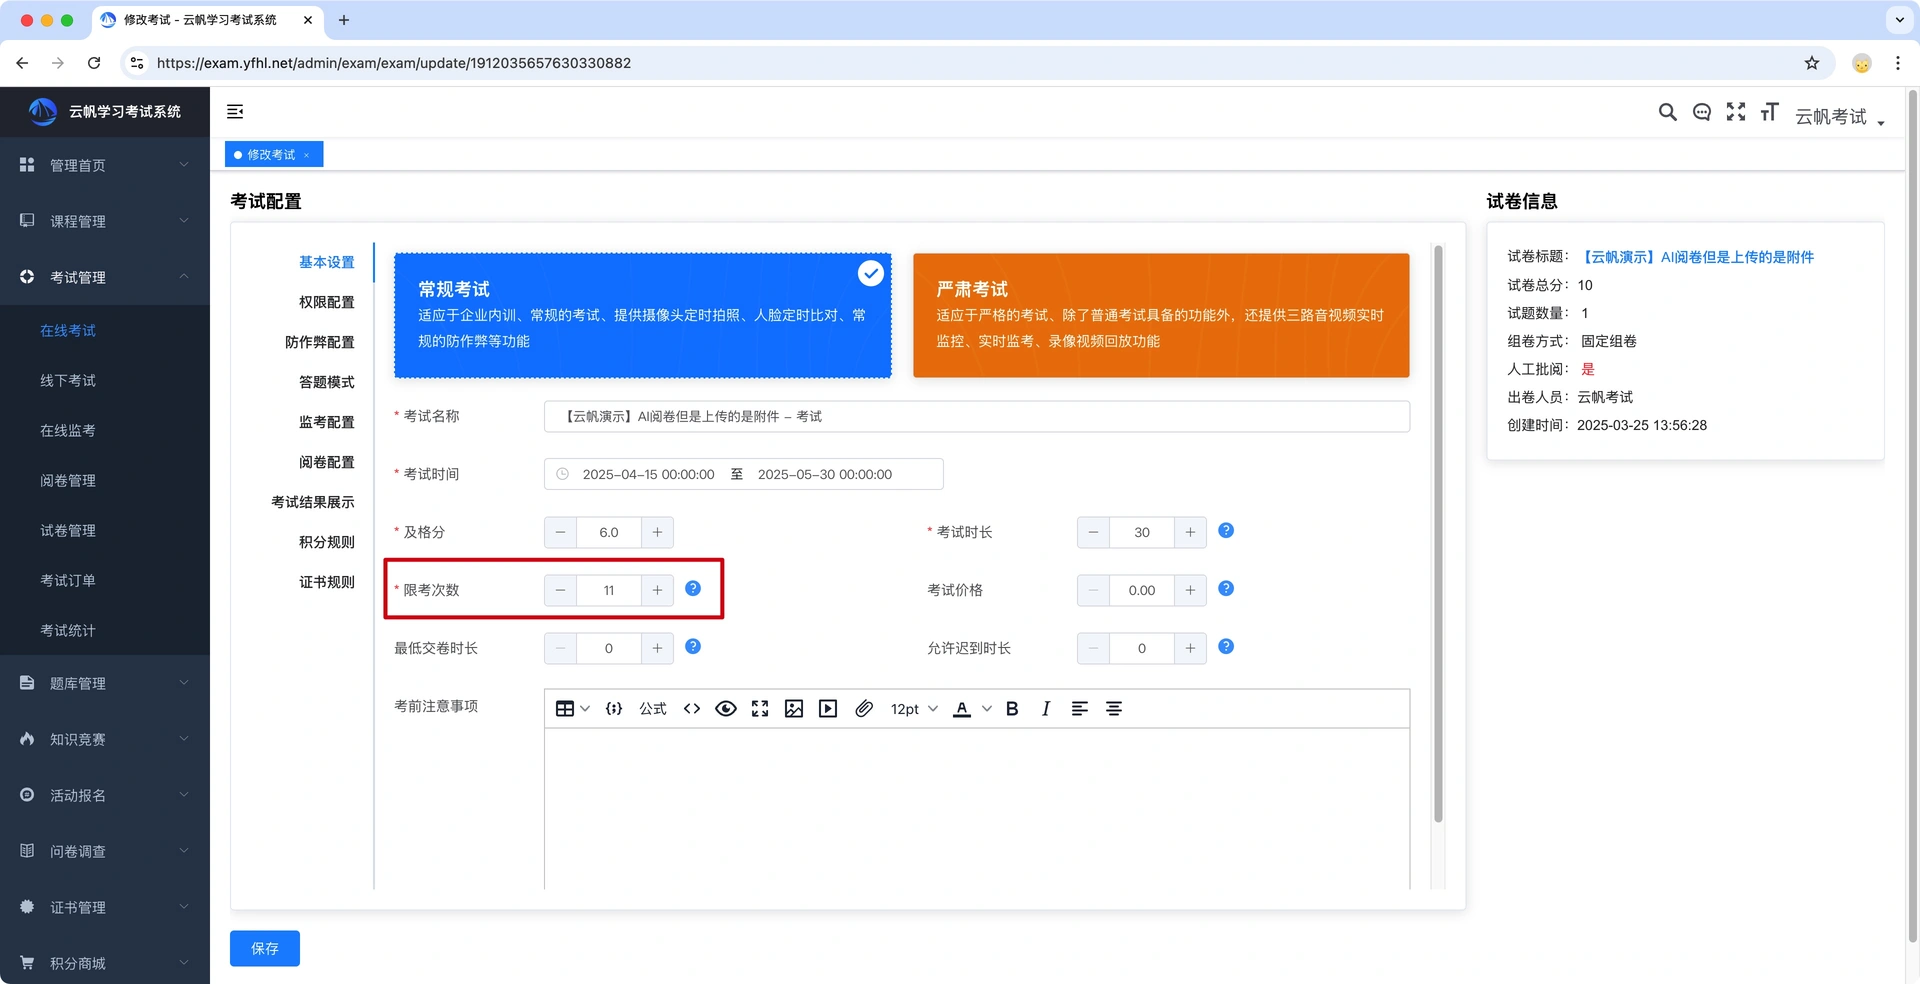Screen dimensions: 1920x984
Task: Click the search magnifier icon in header
Action: (1667, 112)
